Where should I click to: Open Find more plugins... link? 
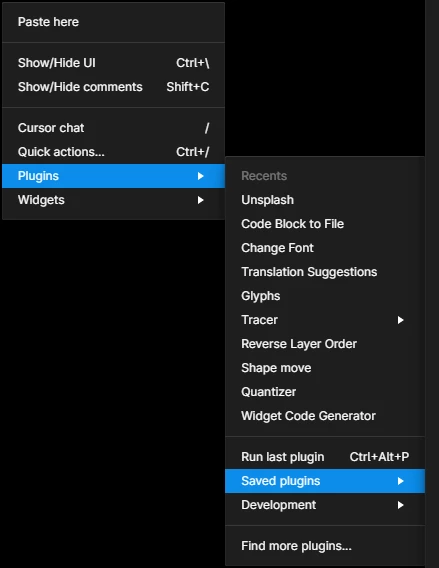click(325, 546)
